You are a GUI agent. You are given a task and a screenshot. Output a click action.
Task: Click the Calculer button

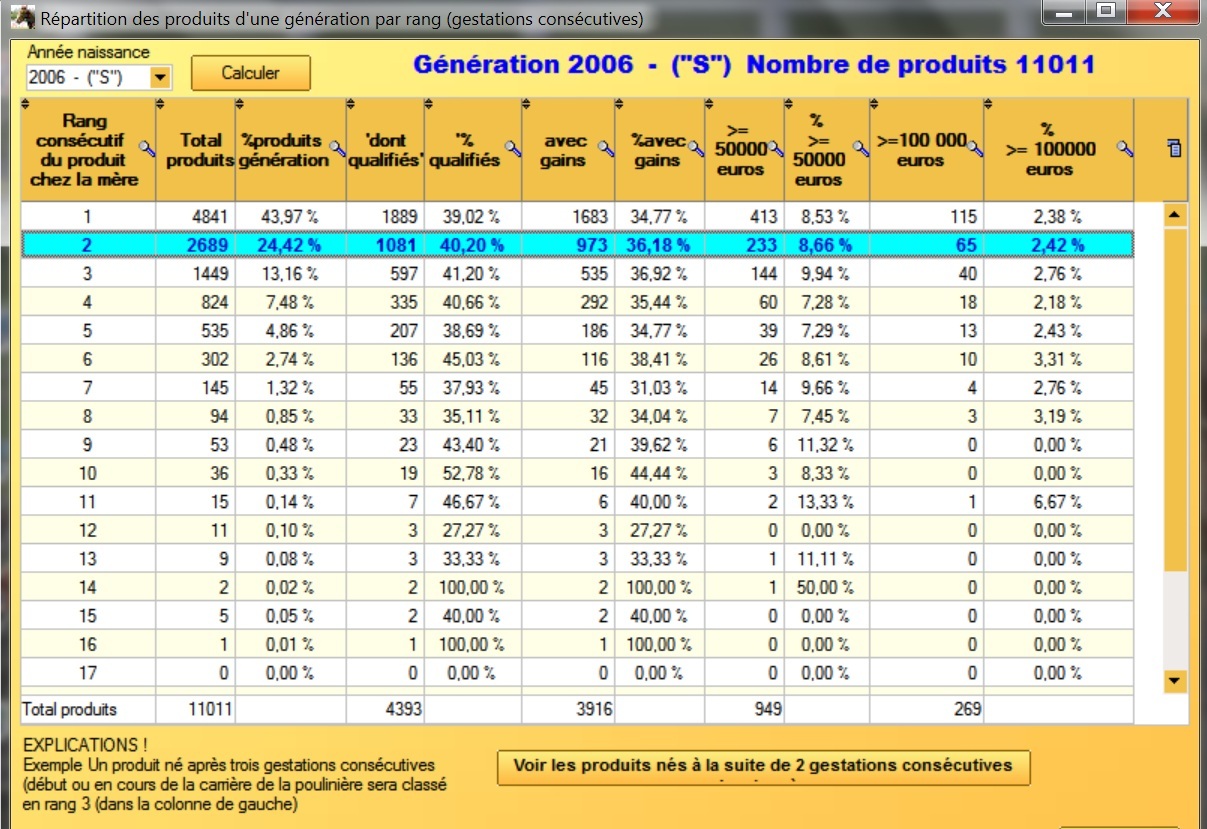click(251, 73)
